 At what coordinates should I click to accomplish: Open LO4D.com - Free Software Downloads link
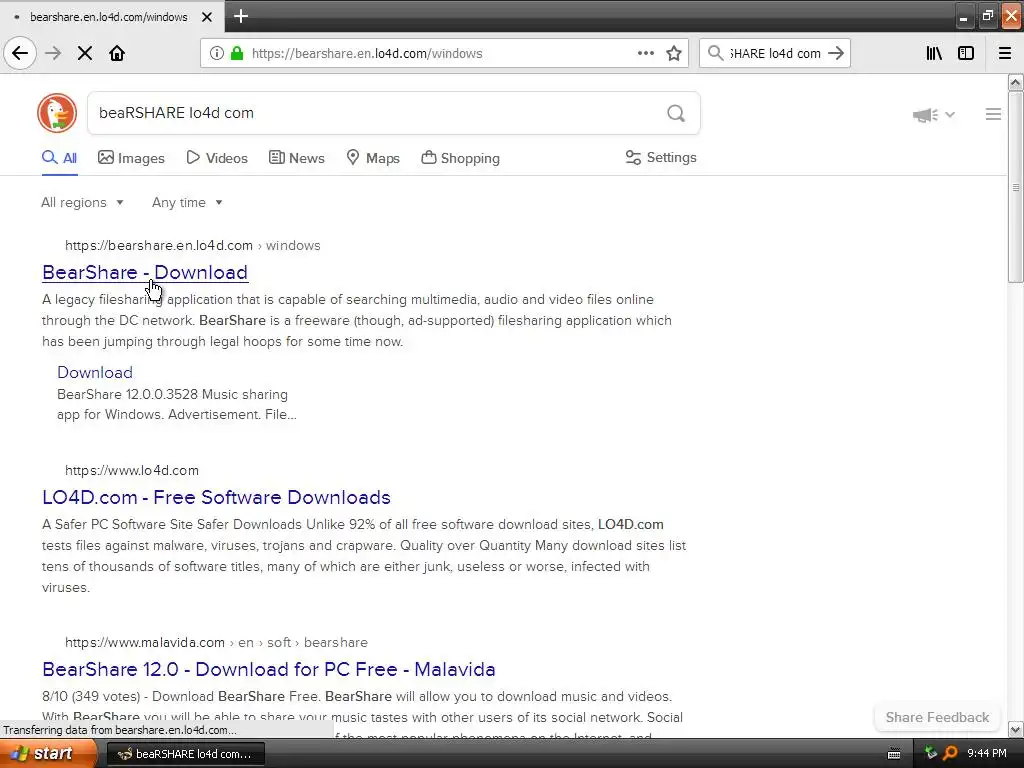click(x=216, y=497)
